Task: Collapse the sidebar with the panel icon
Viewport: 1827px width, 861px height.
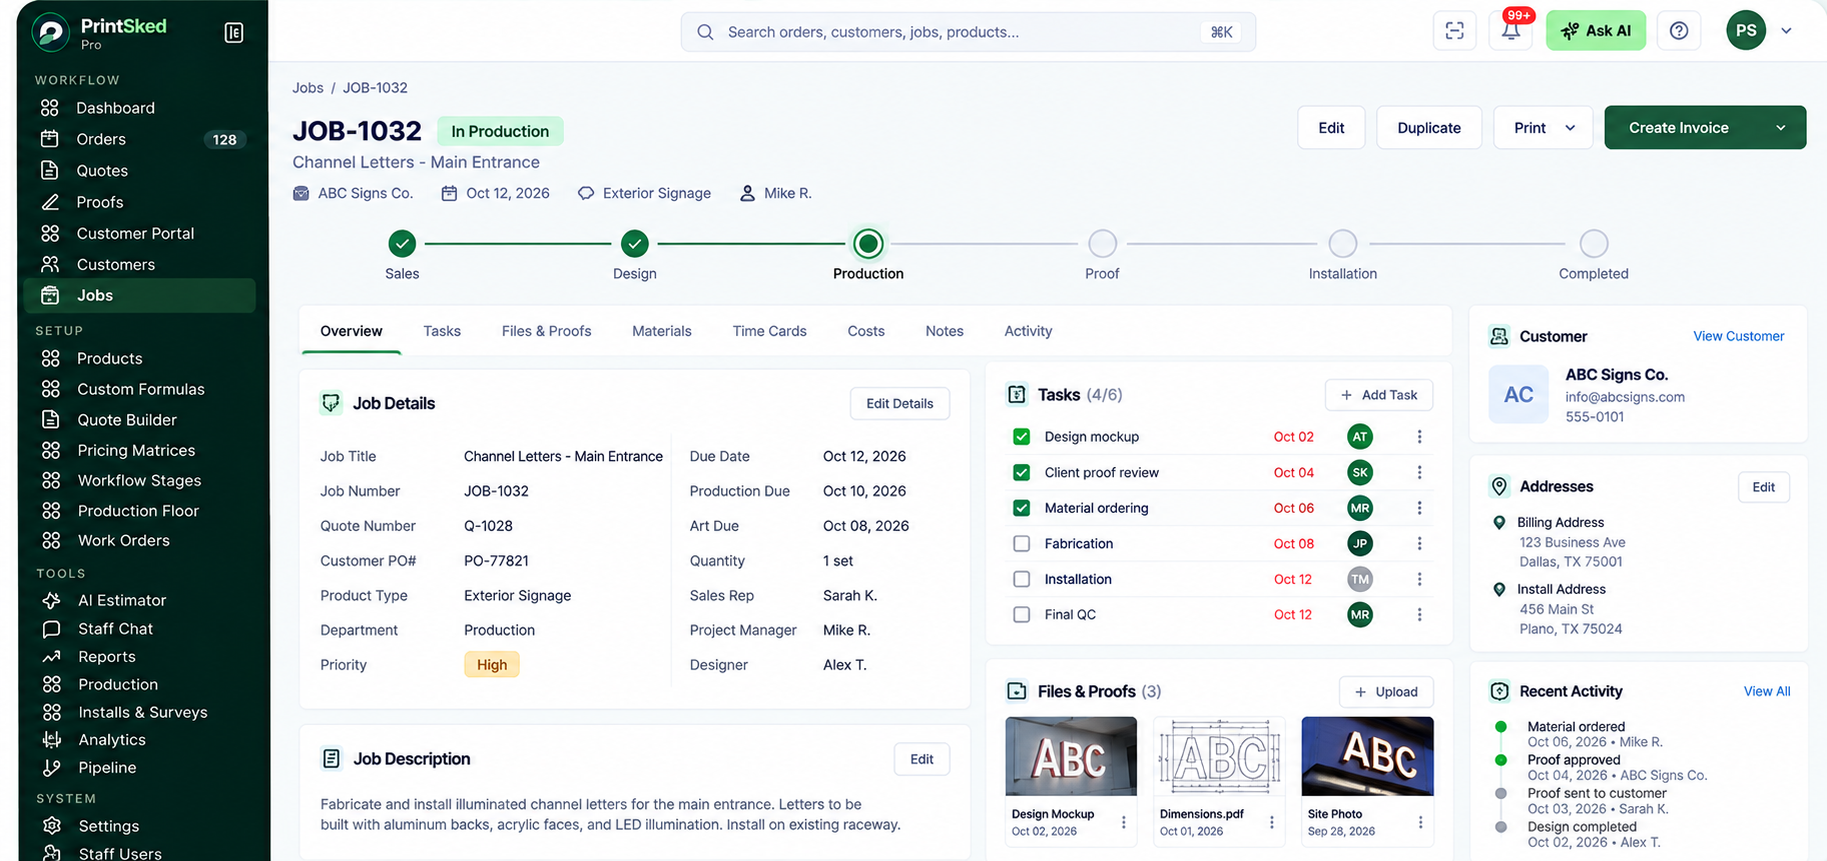Action: (x=234, y=33)
